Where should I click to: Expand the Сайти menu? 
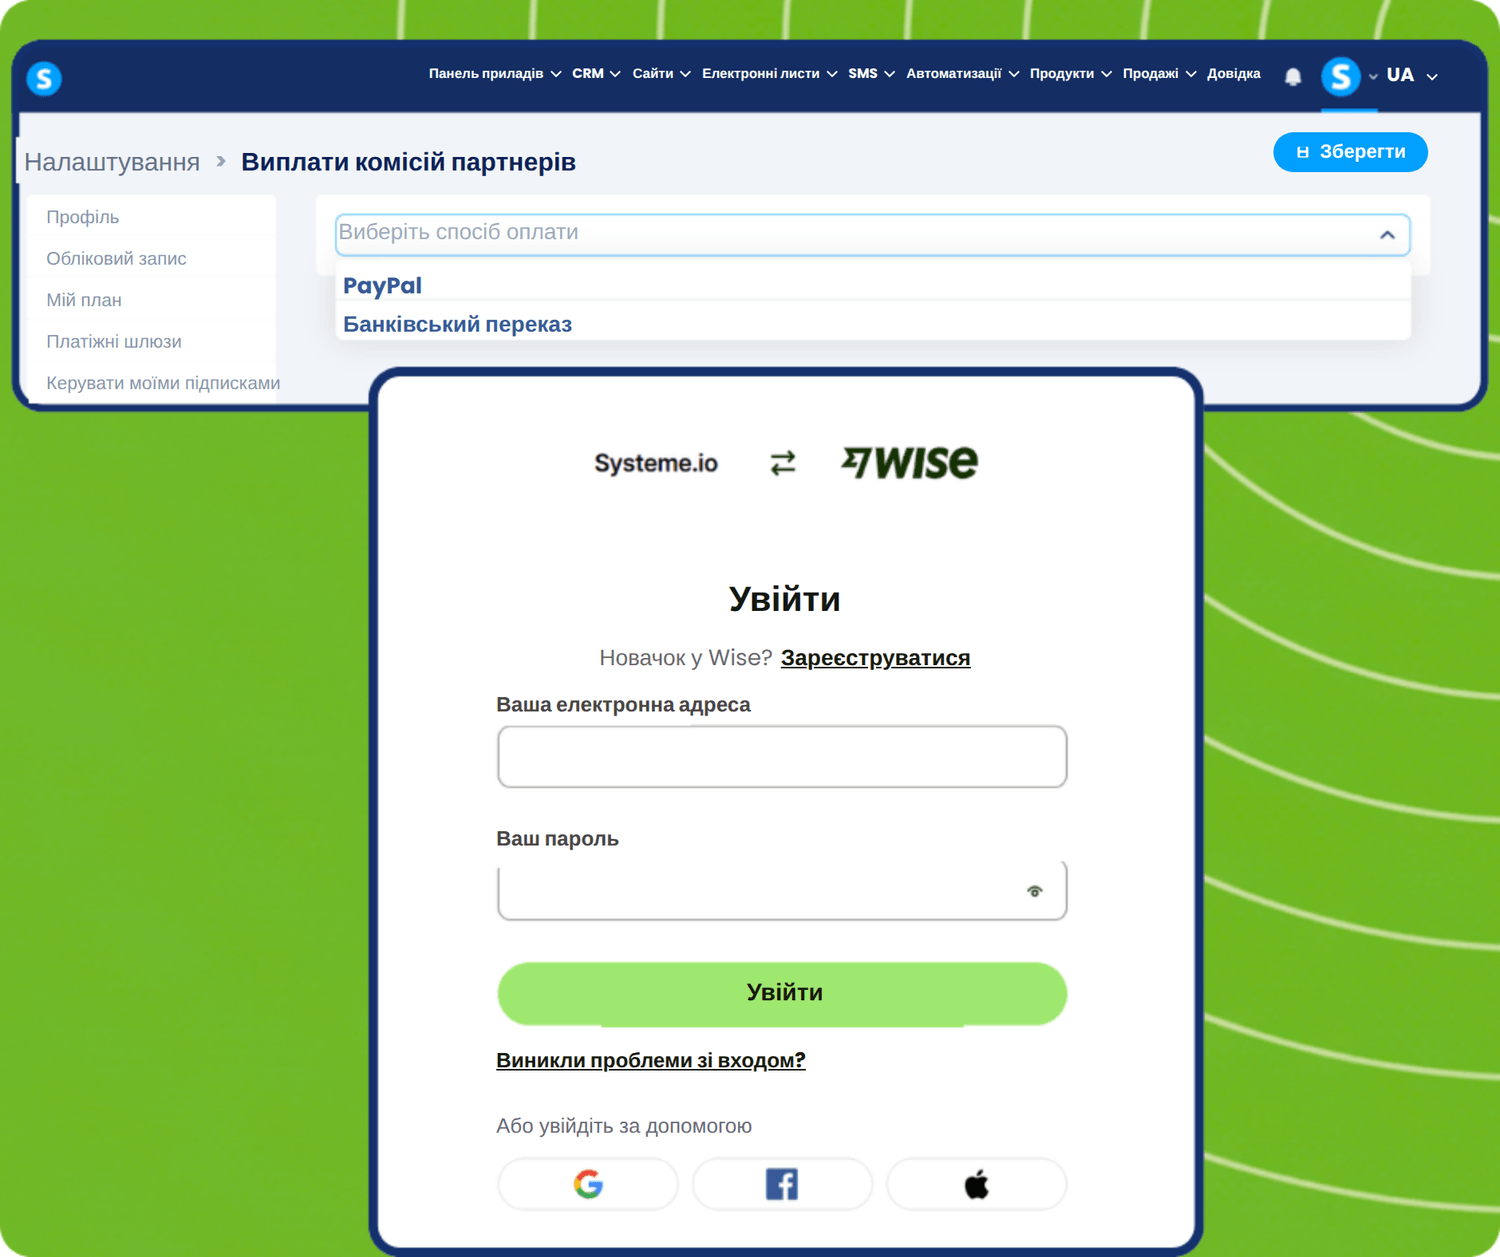point(661,74)
